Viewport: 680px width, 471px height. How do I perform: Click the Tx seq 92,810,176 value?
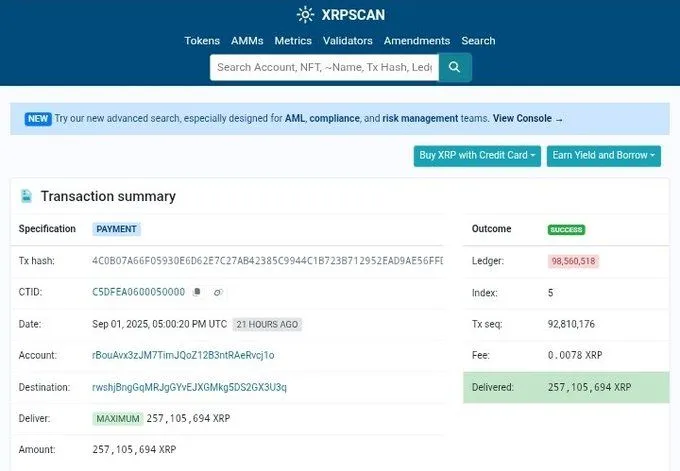571,324
